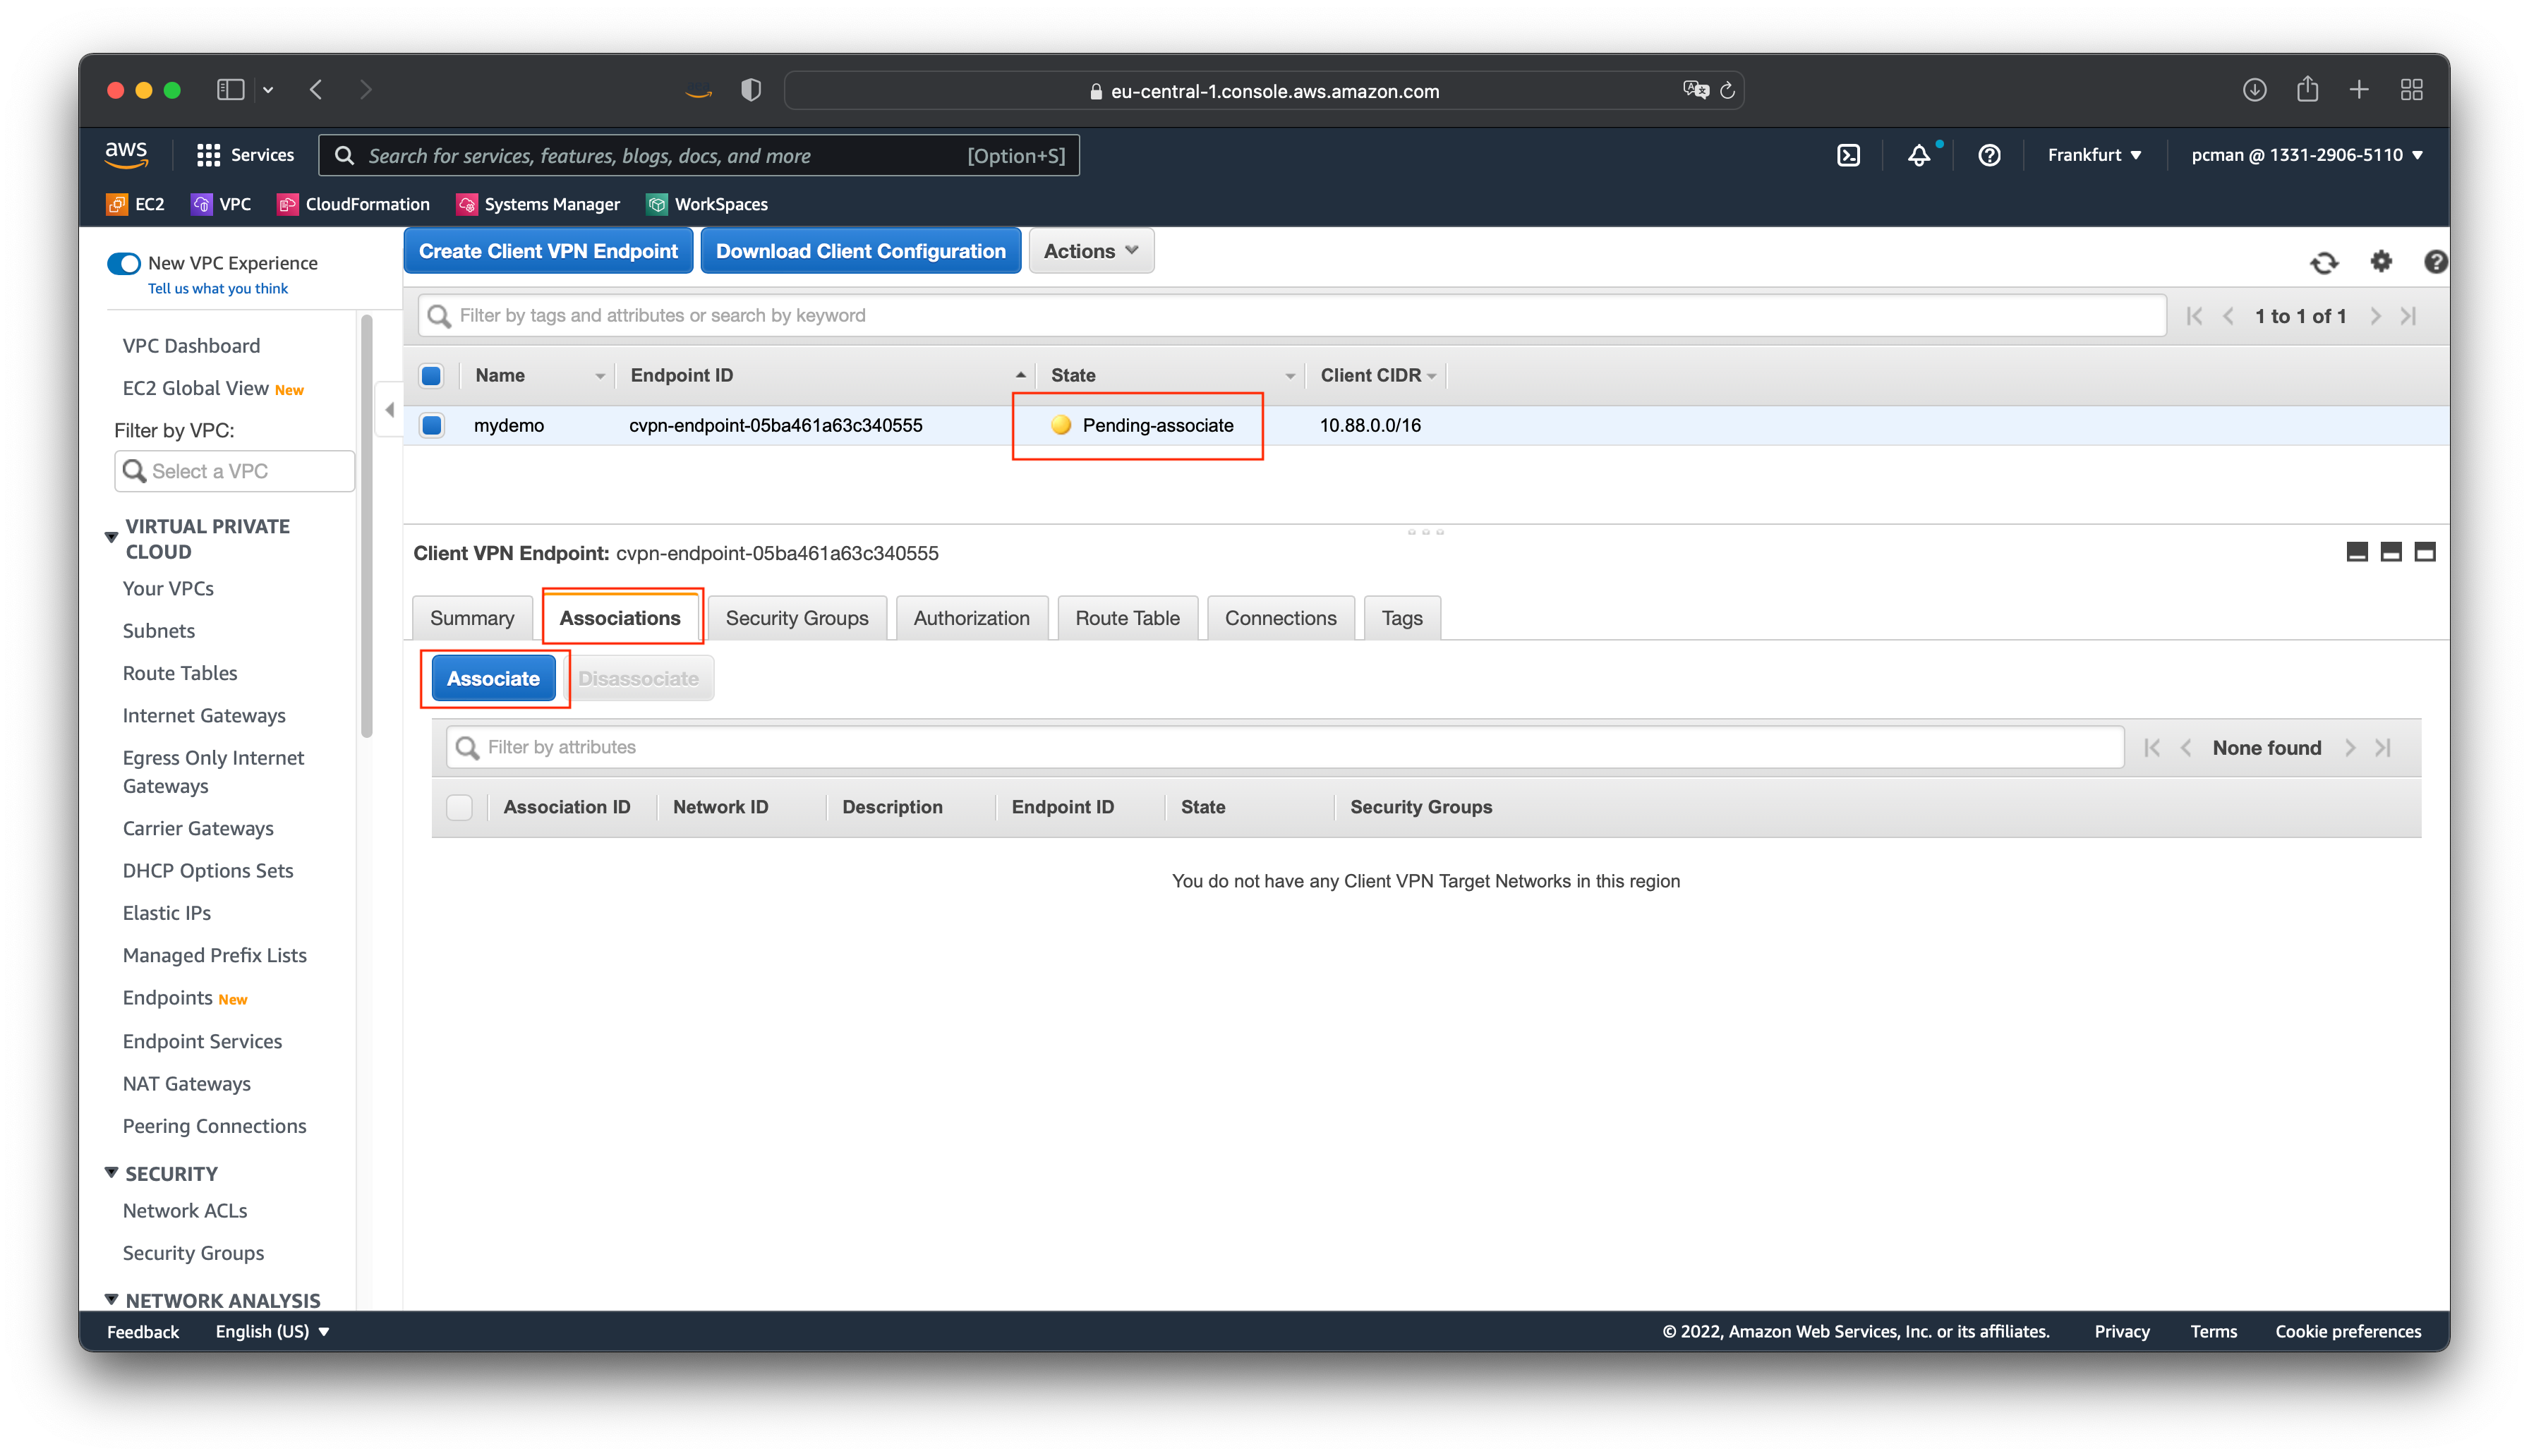Click Download Client Configuration button
This screenshot has width=2529, height=1456.
tap(860, 251)
